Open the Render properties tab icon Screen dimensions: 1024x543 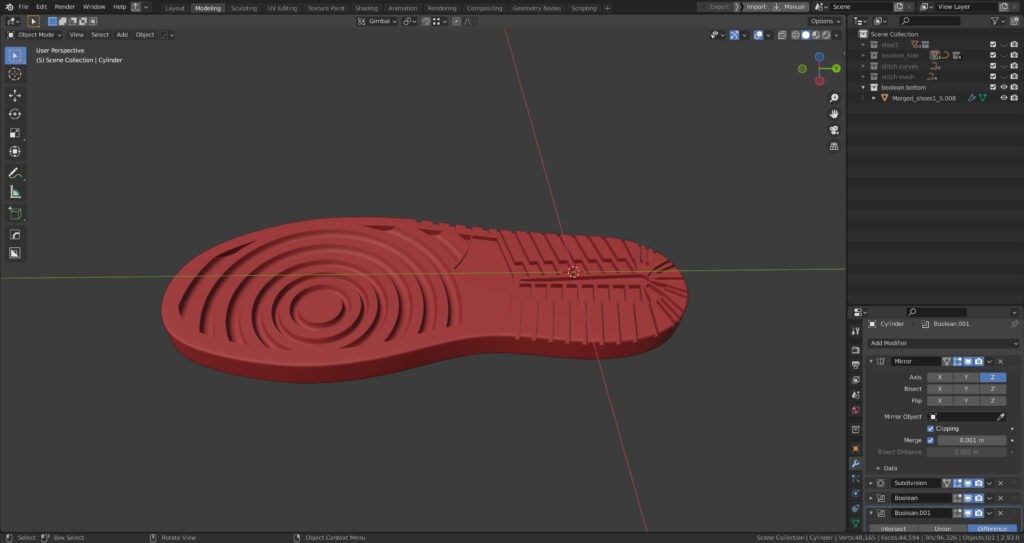[856, 350]
